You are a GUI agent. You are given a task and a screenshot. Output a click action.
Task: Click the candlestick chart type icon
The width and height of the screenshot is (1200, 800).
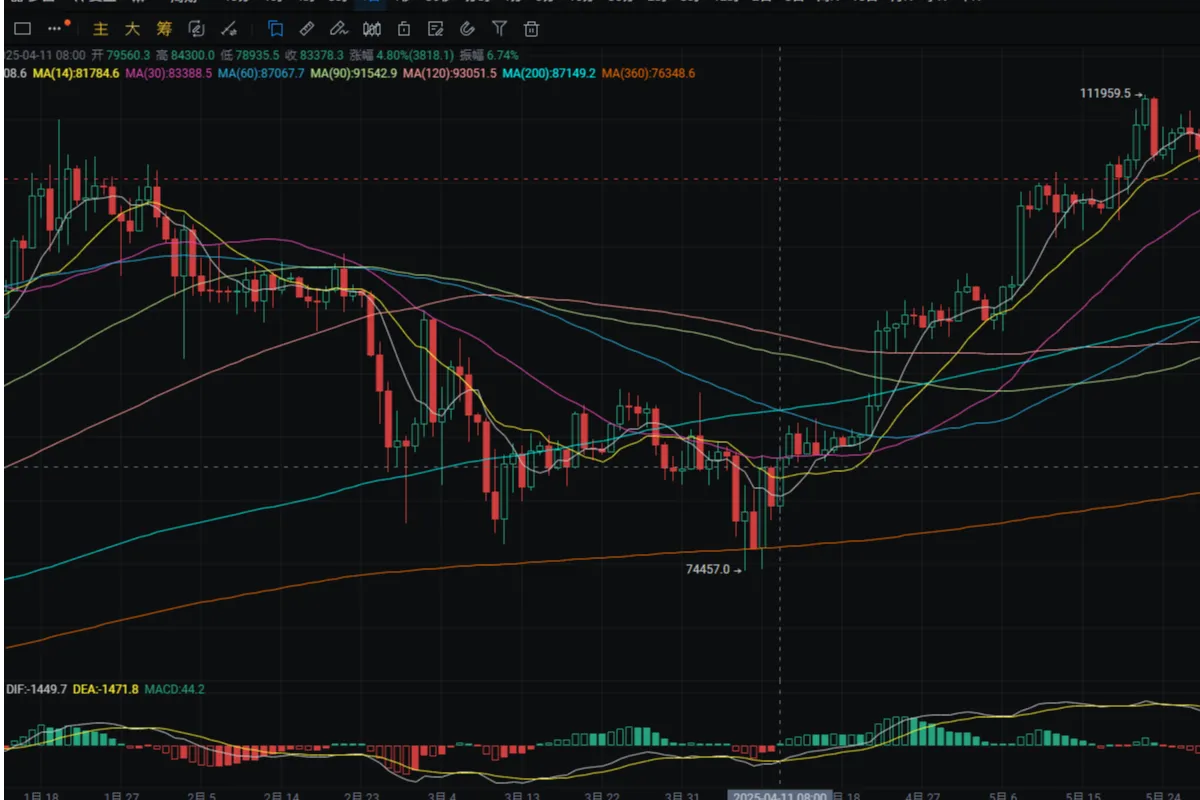tap(372, 29)
